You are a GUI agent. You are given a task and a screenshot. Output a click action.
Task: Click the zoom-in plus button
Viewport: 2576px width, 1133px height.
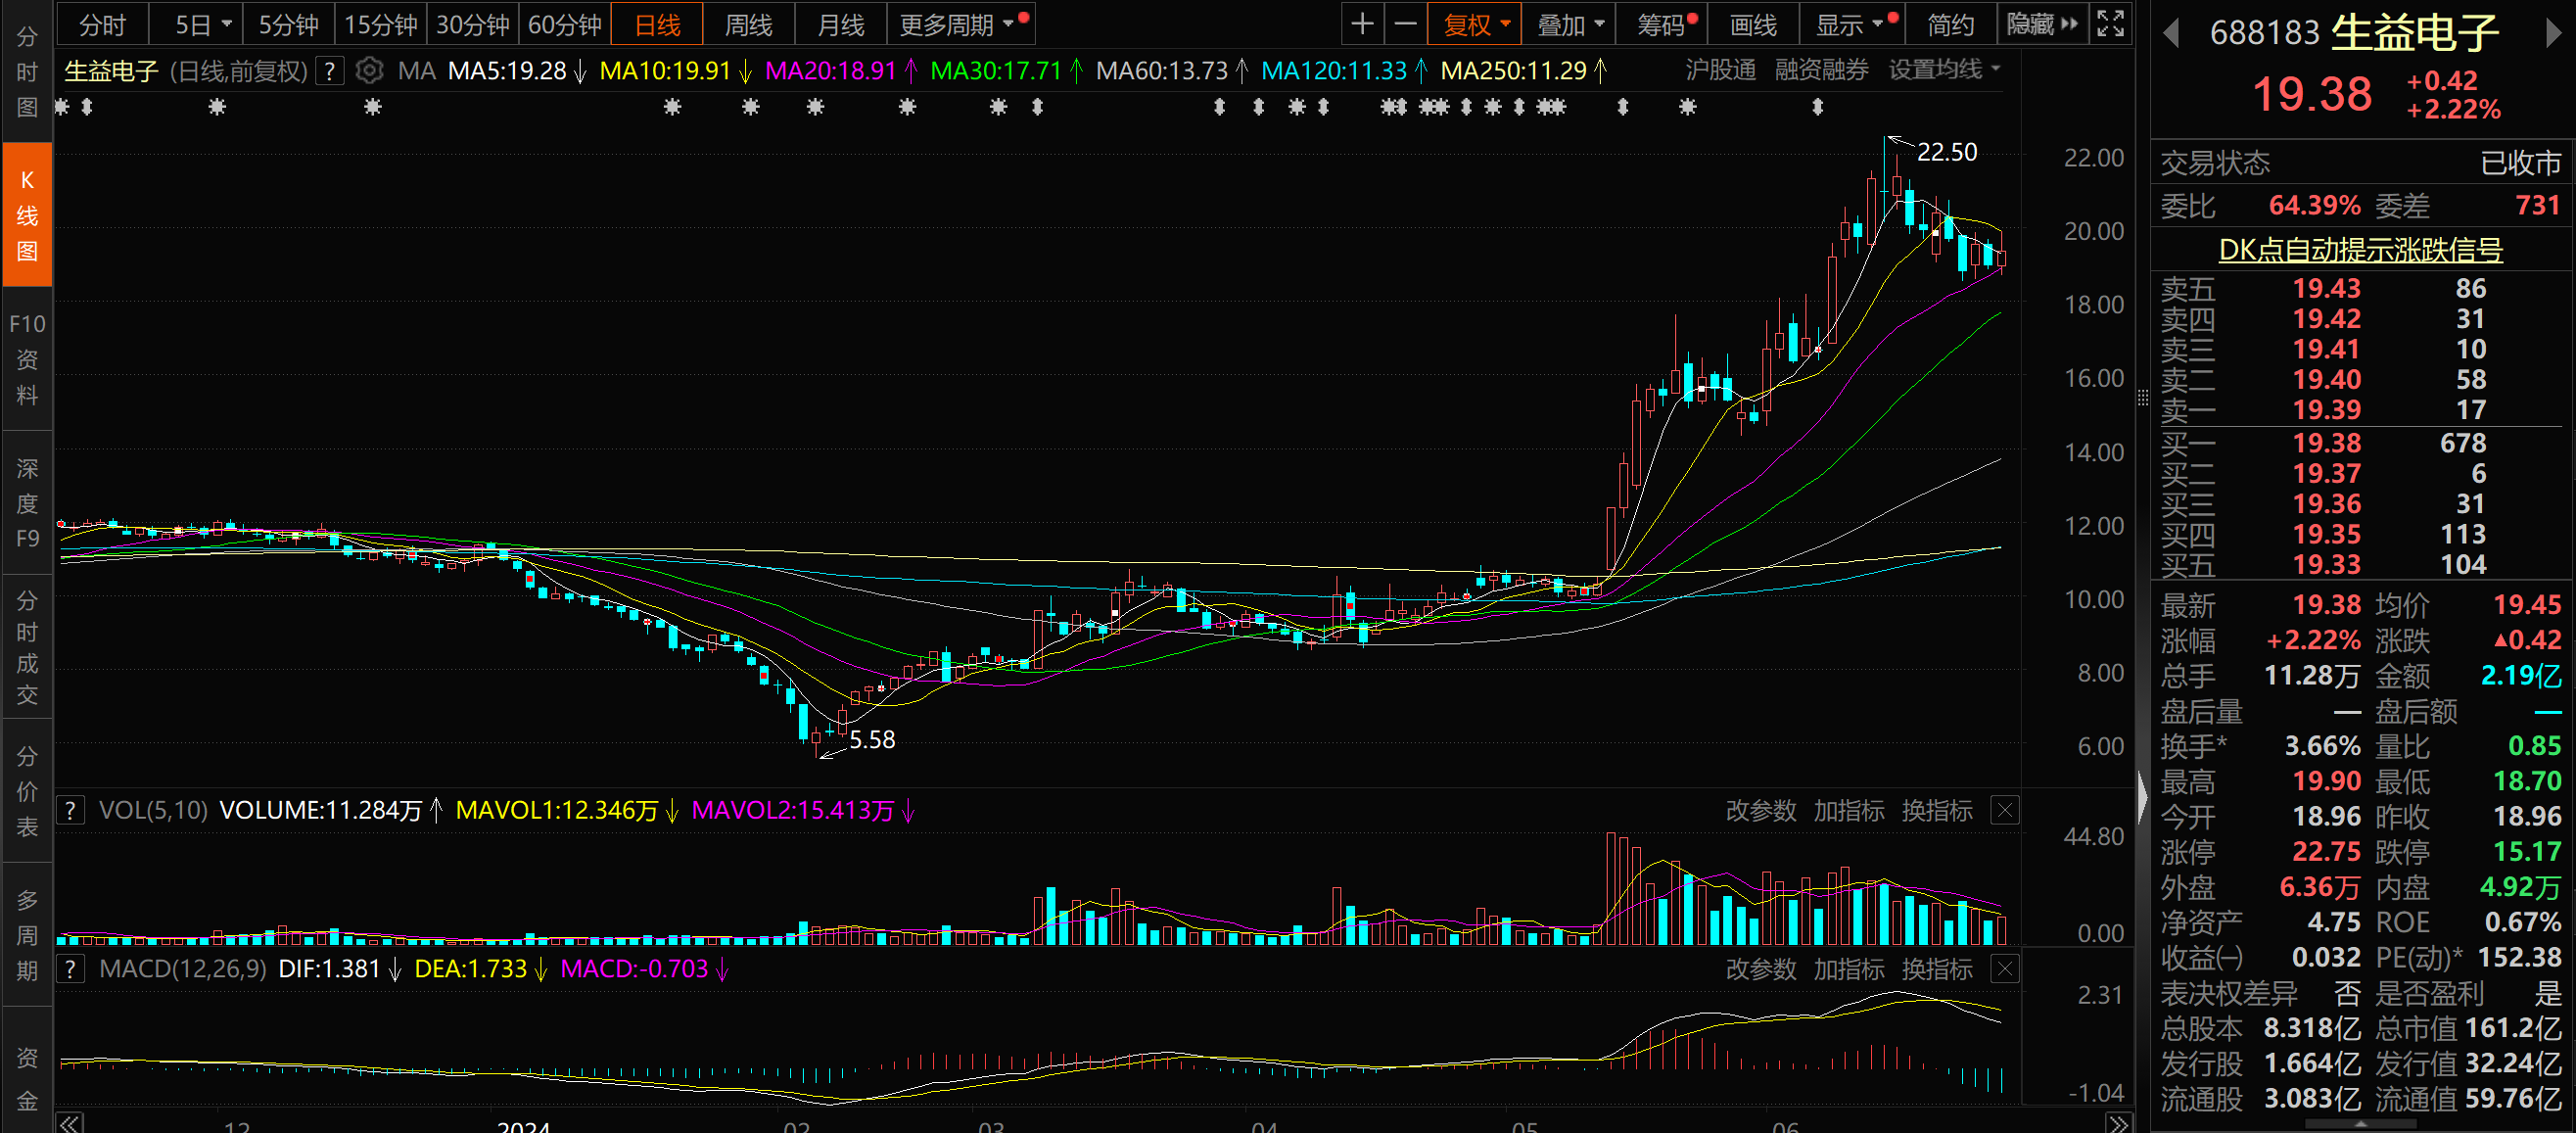coord(1362,24)
